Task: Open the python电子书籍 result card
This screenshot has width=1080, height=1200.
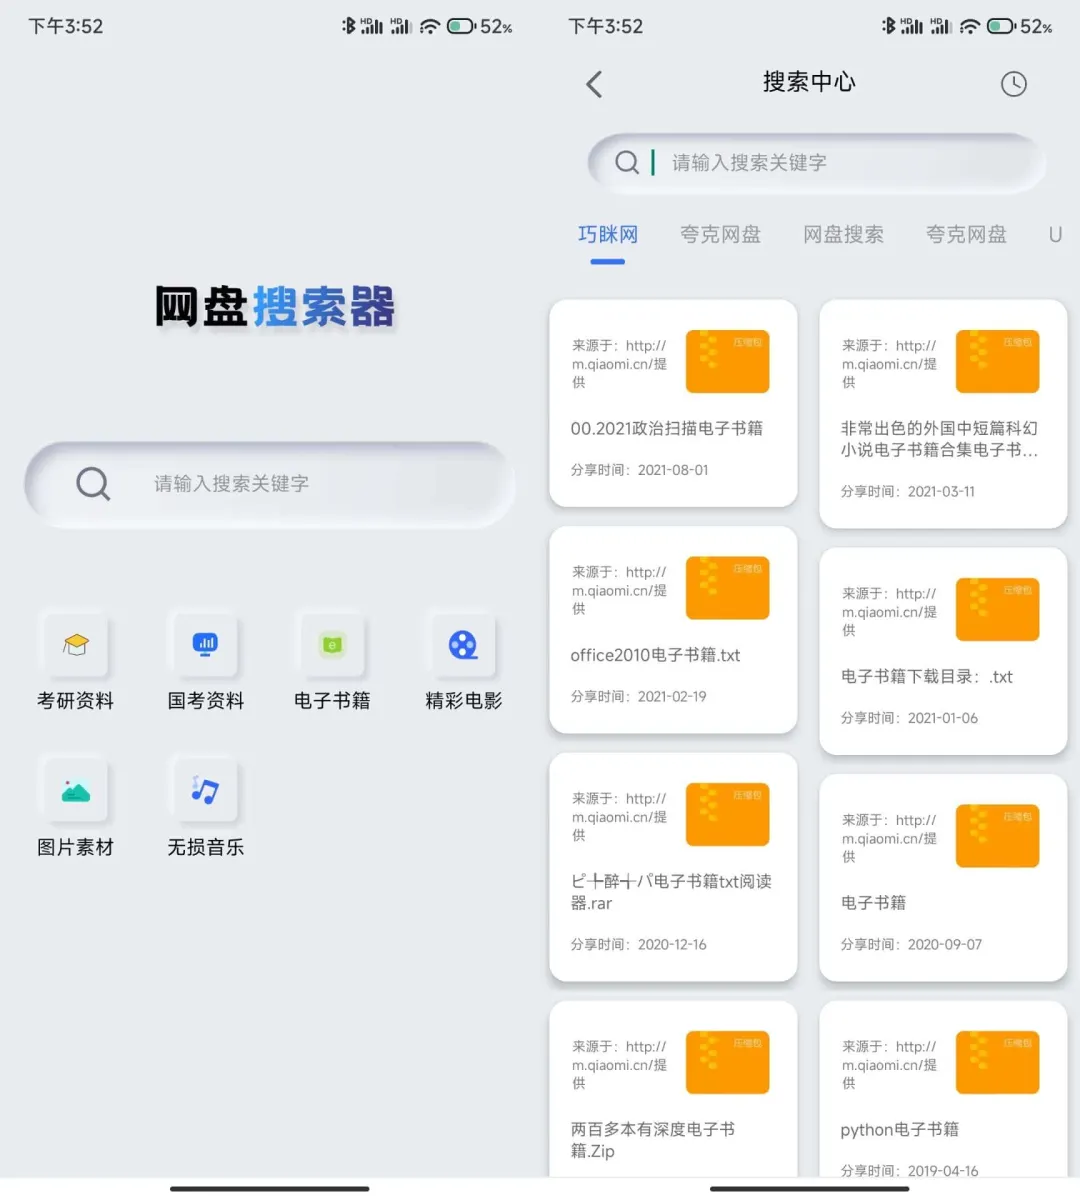Action: (941, 1090)
